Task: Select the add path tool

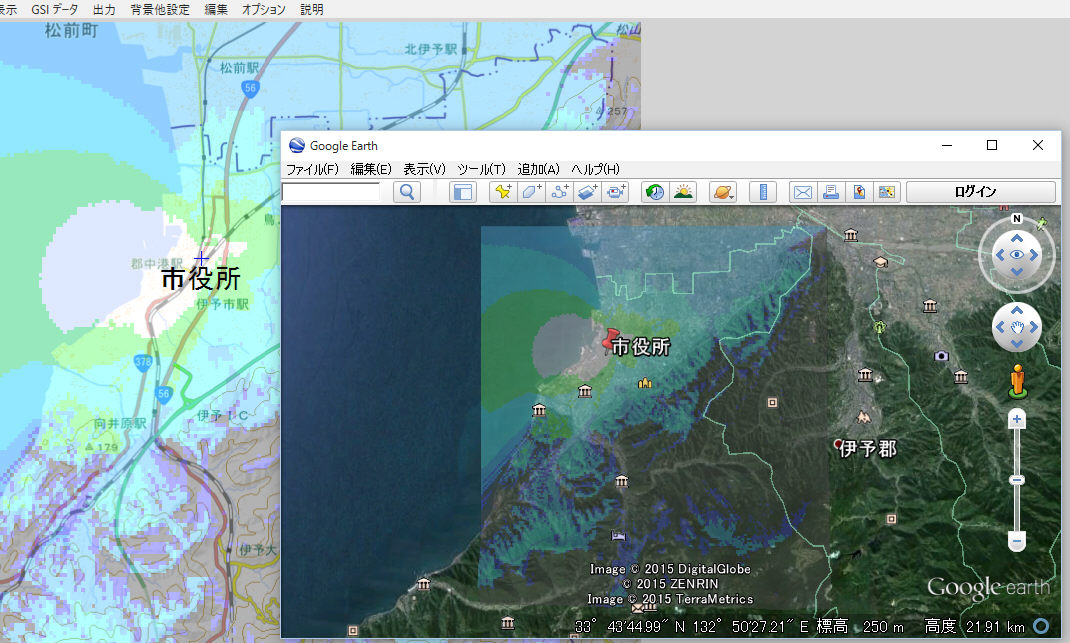Action: pyautogui.click(x=560, y=192)
